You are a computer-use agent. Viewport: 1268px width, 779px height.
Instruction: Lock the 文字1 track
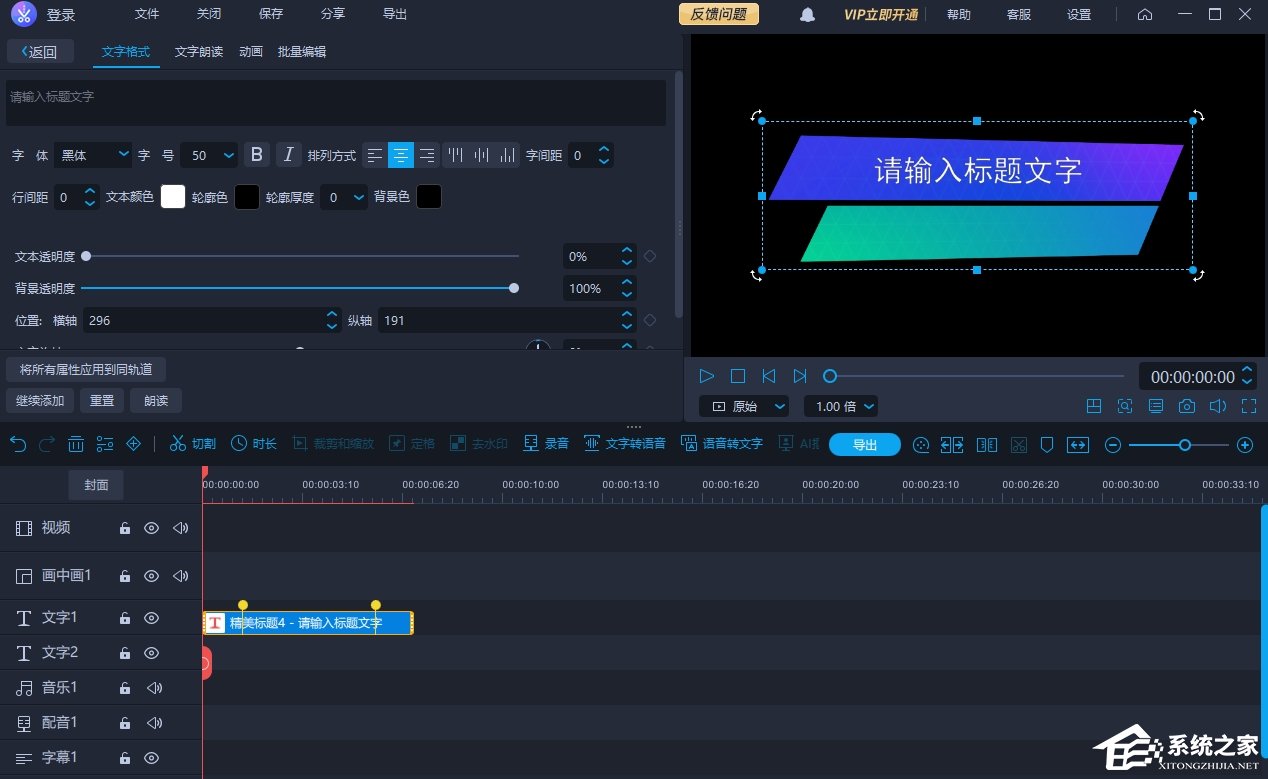(125, 619)
